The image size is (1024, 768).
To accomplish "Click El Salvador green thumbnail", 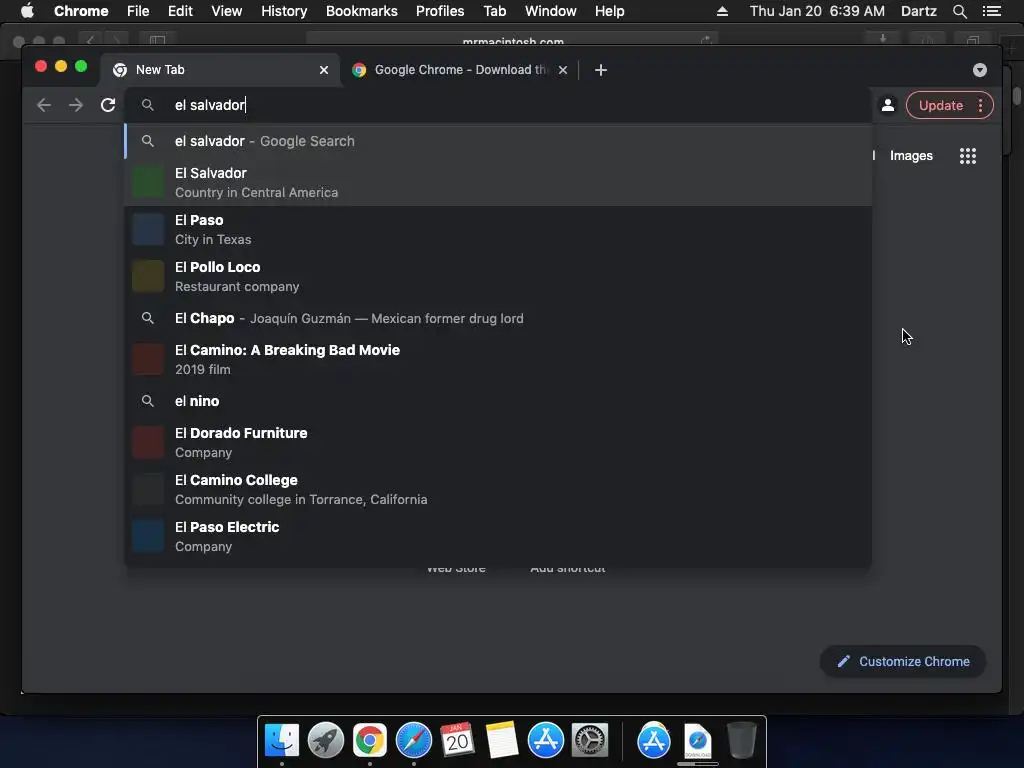I will (148, 182).
